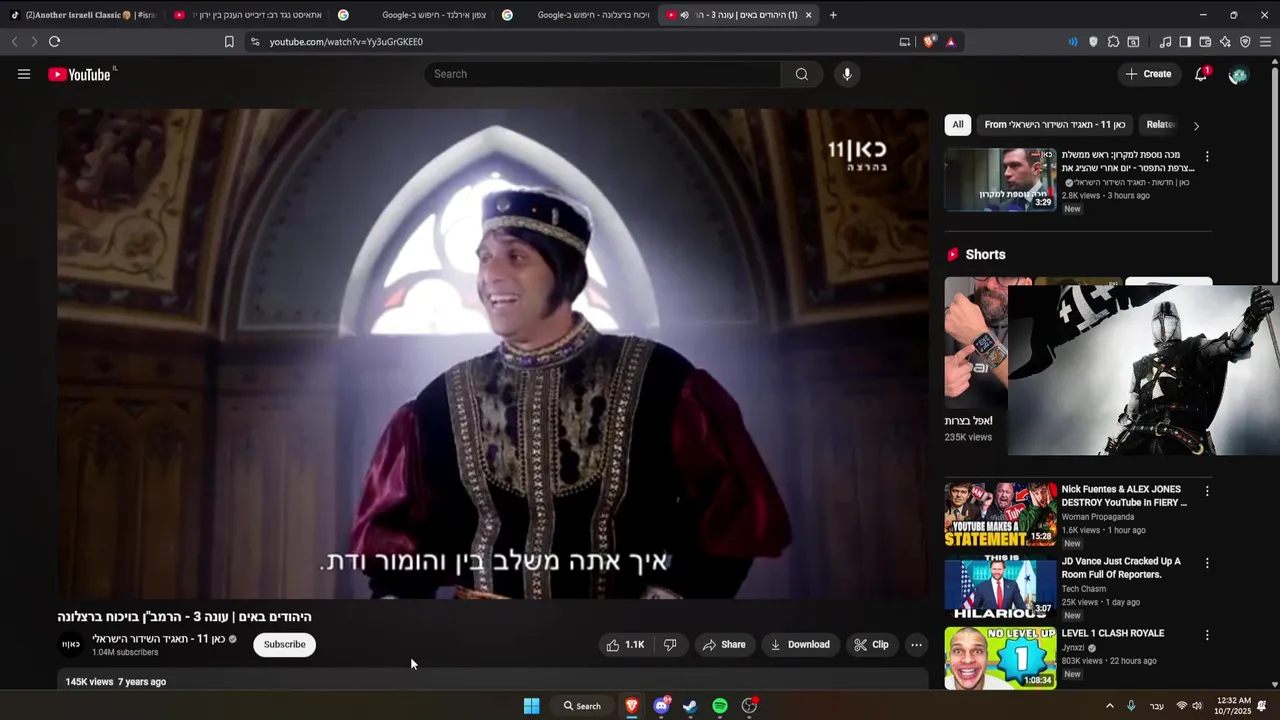Select the All filter chip

tap(958, 125)
